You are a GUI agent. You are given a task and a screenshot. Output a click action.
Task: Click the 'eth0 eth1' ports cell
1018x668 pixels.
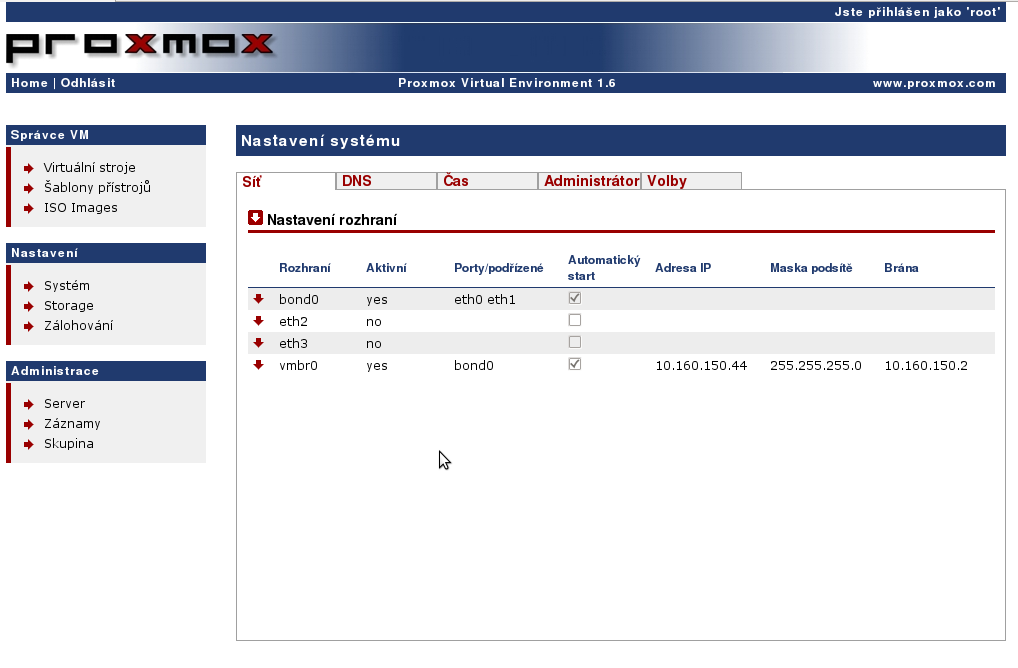click(x=484, y=299)
